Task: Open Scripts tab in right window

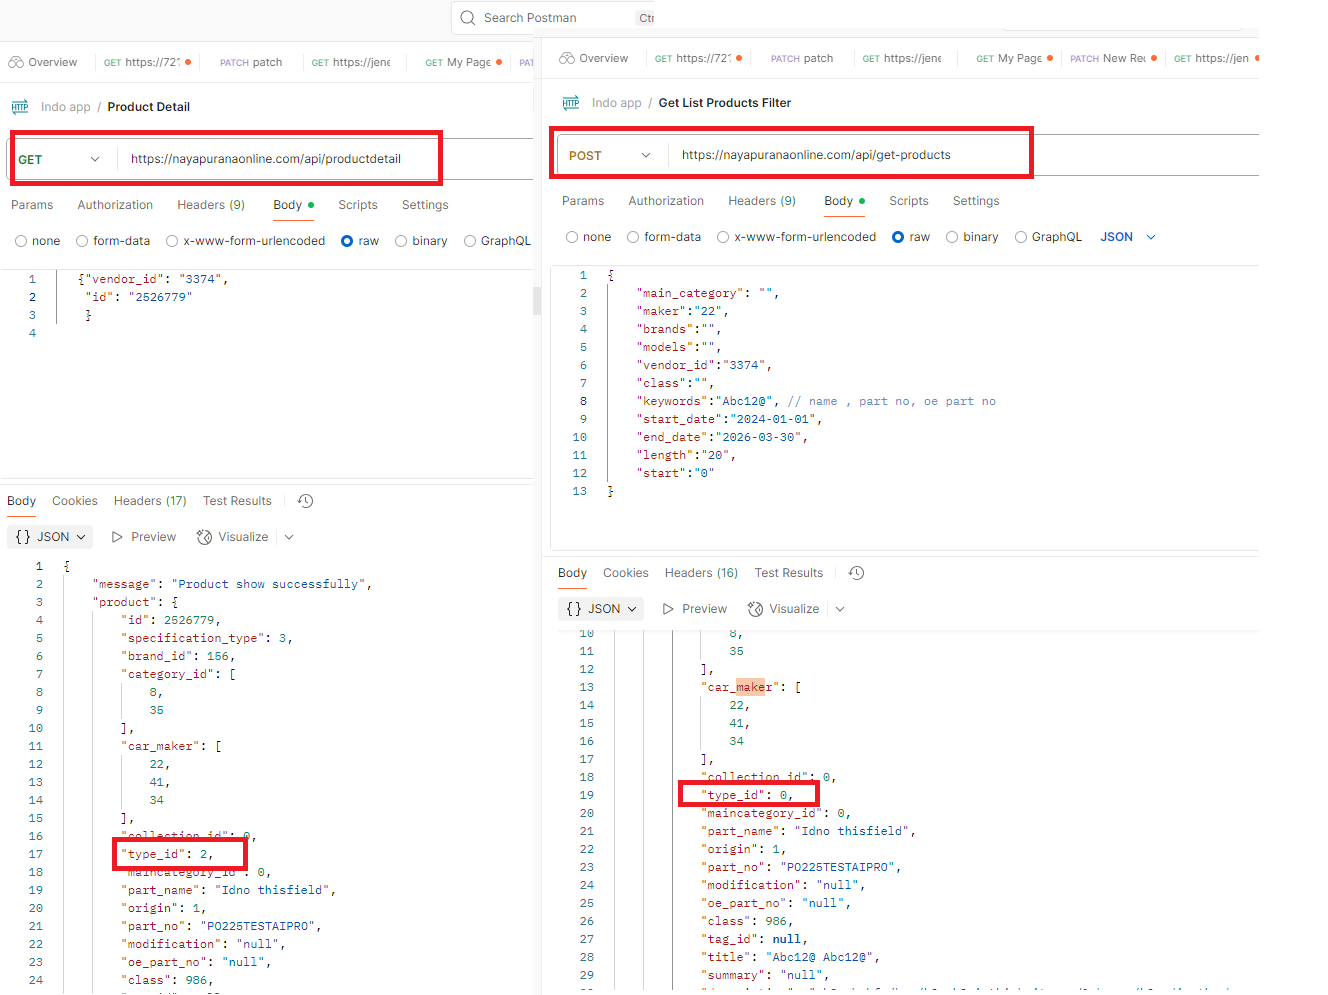Action: (909, 201)
